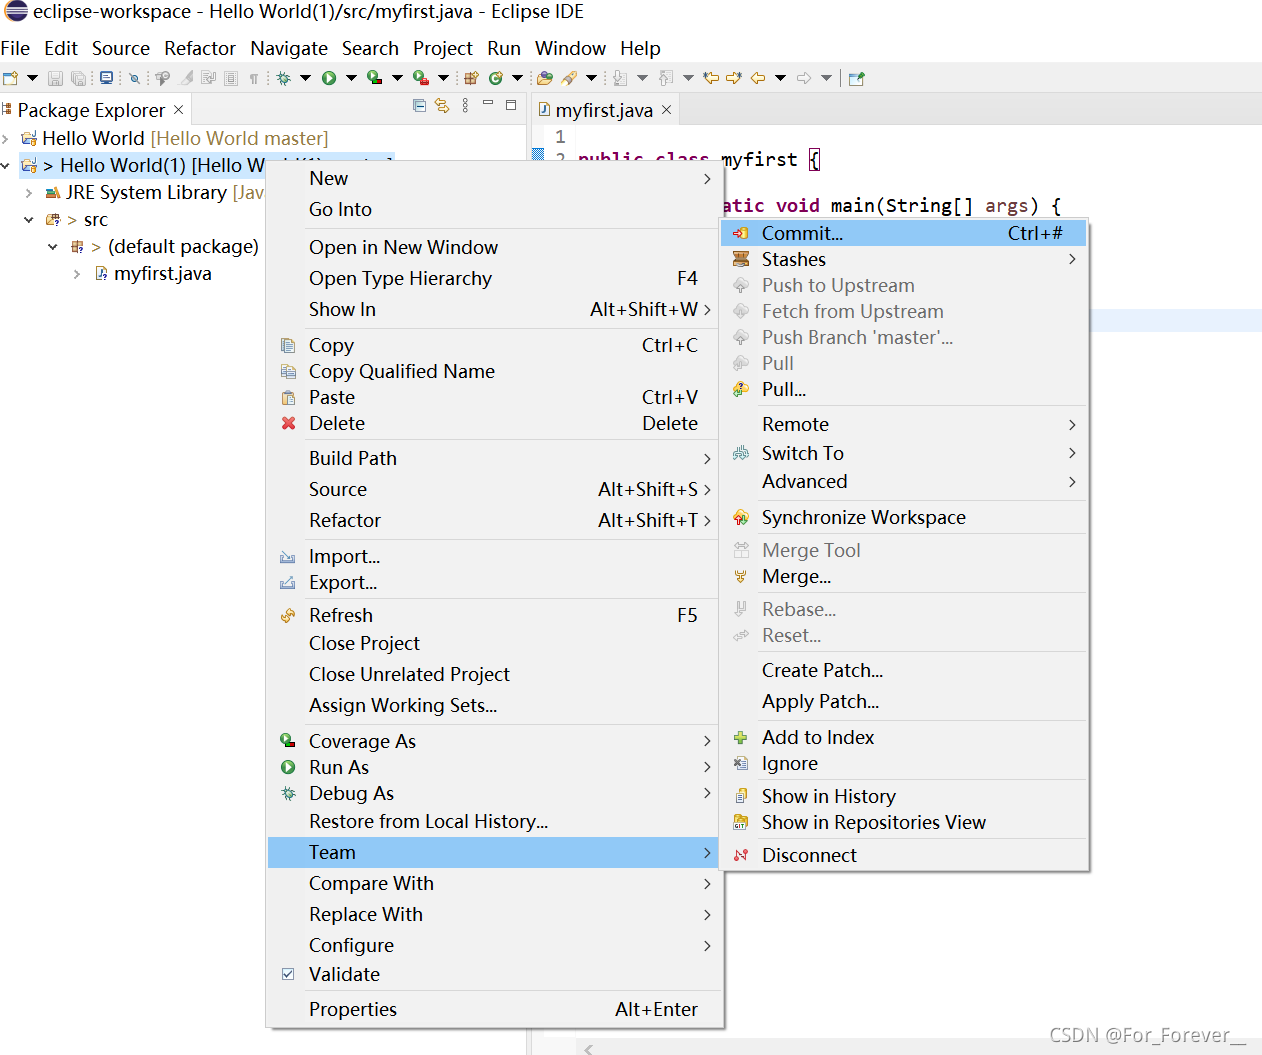Select Close Project menu entry

tap(494, 643)
